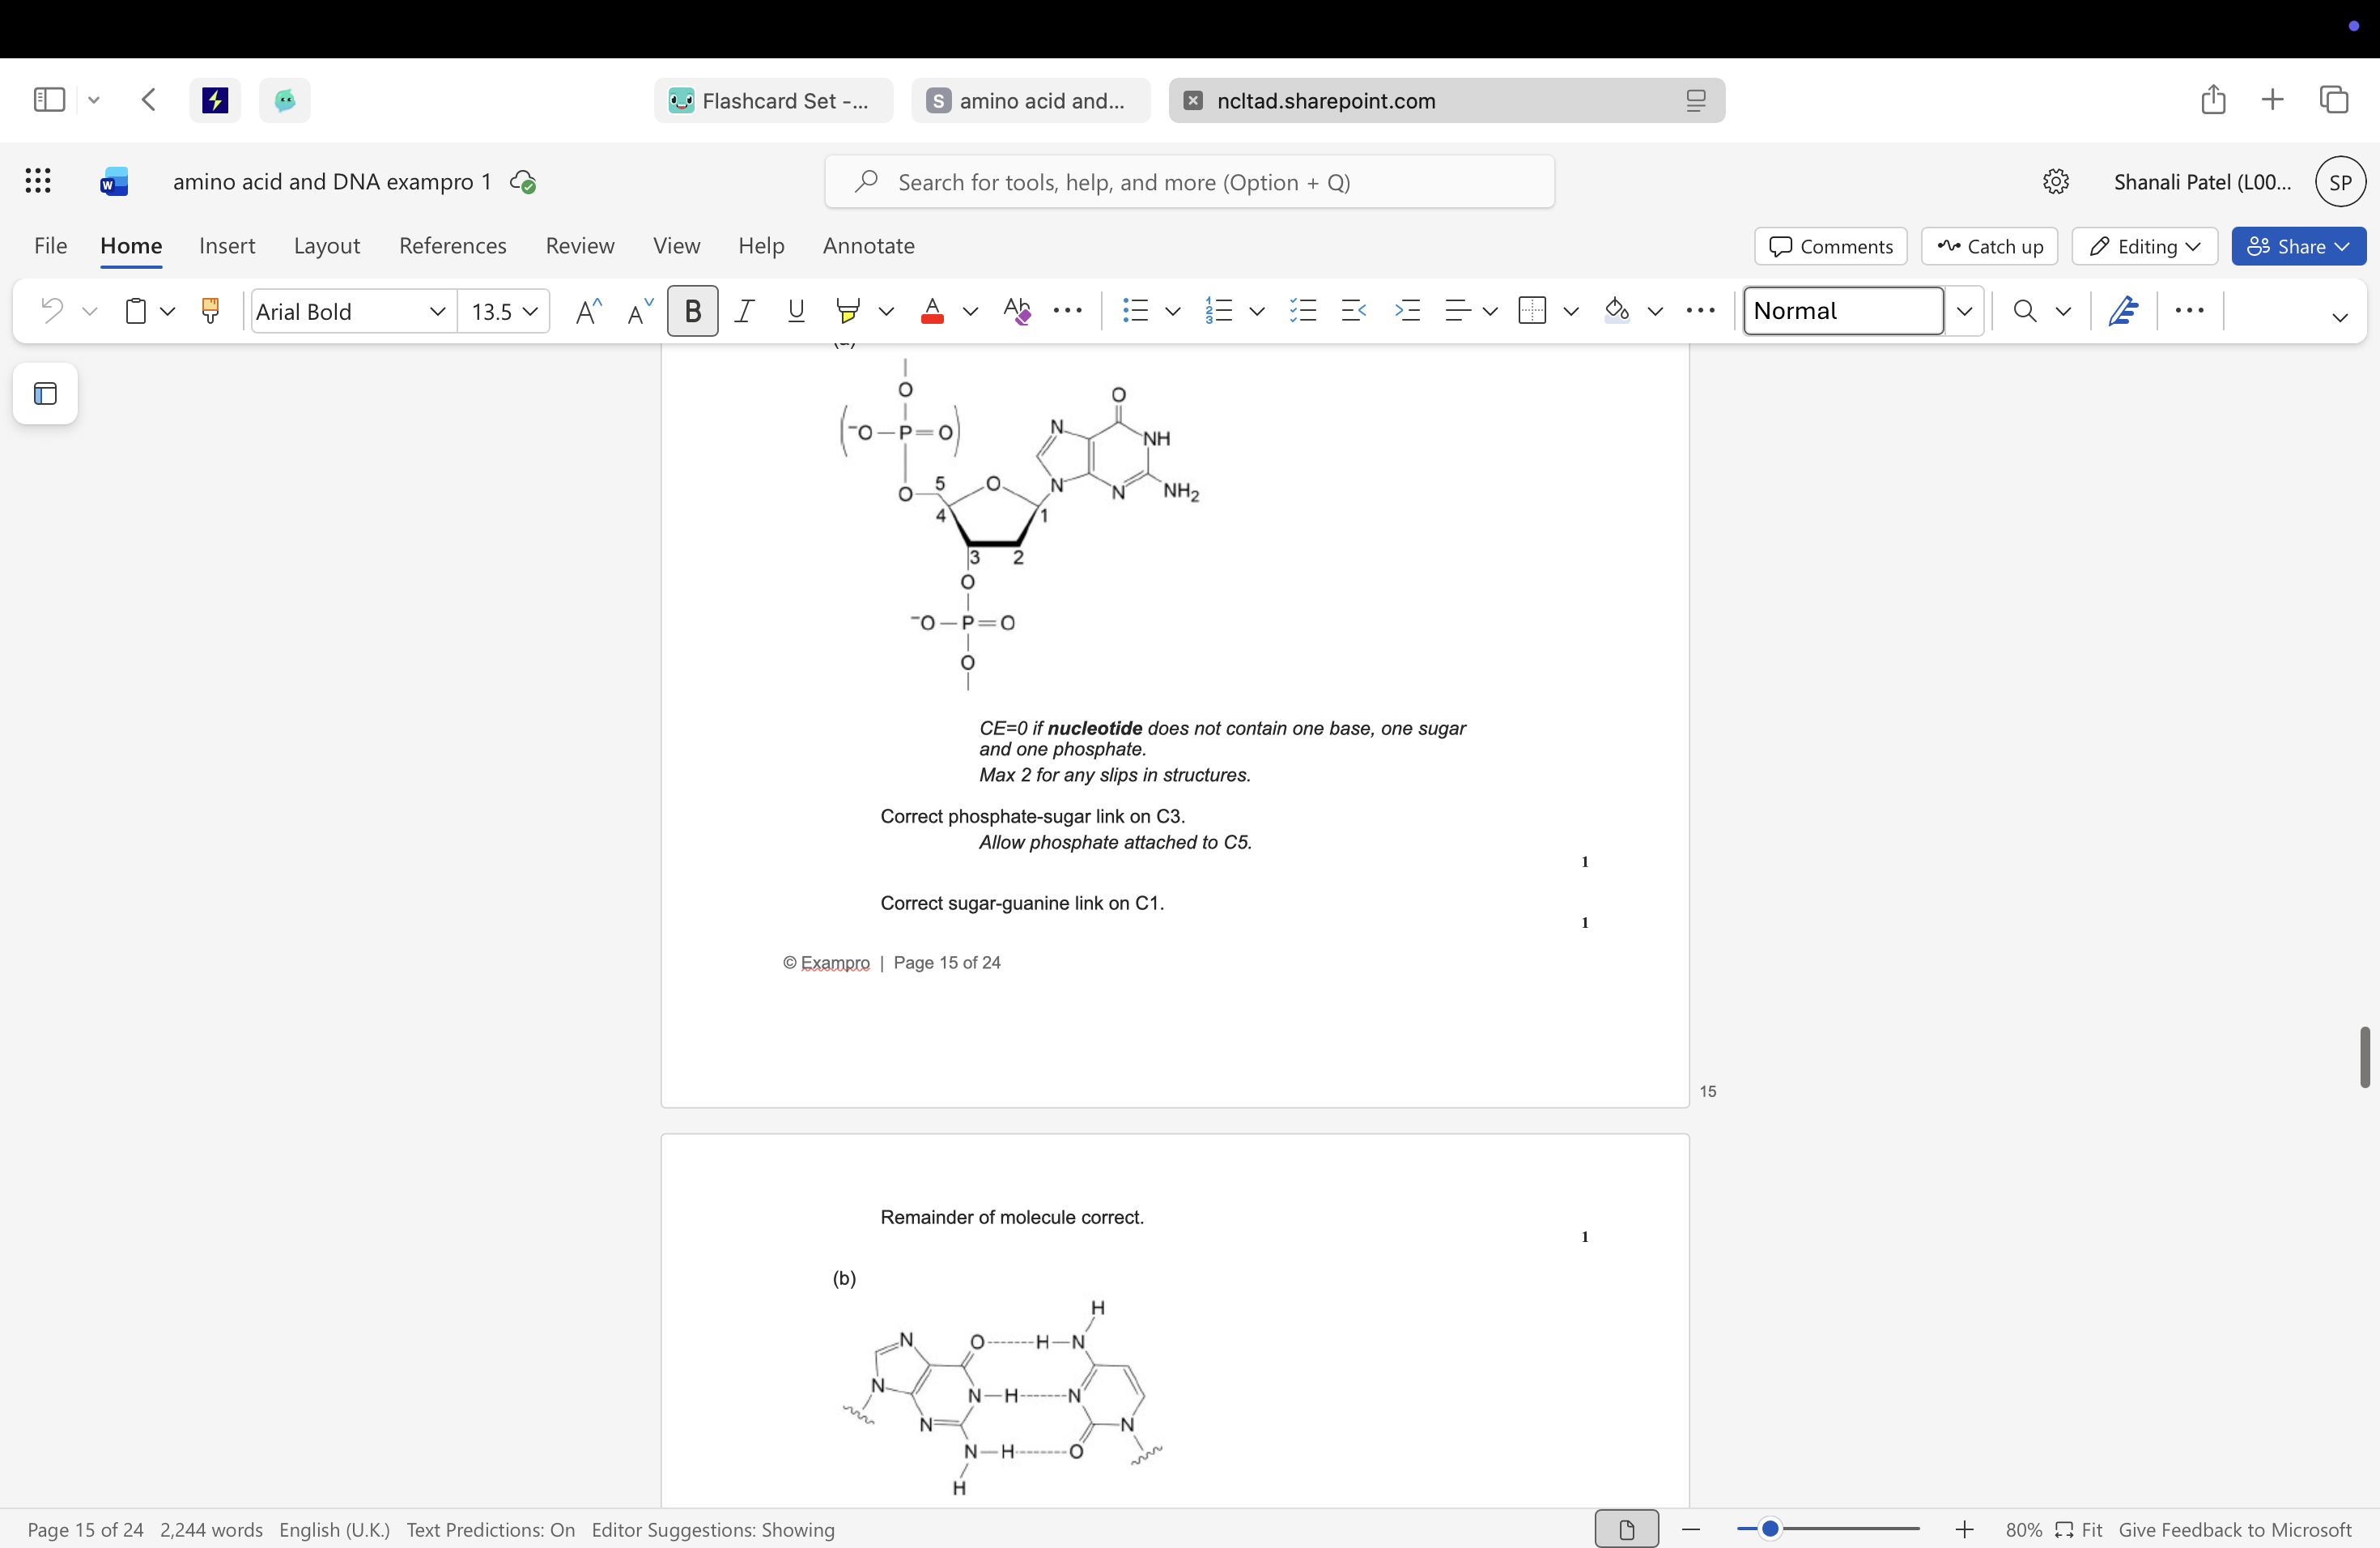This screenshot has width=2380, height=1548.
Task: Apply text highlight color
Action: pyautogui.click(x=848, y=311)
